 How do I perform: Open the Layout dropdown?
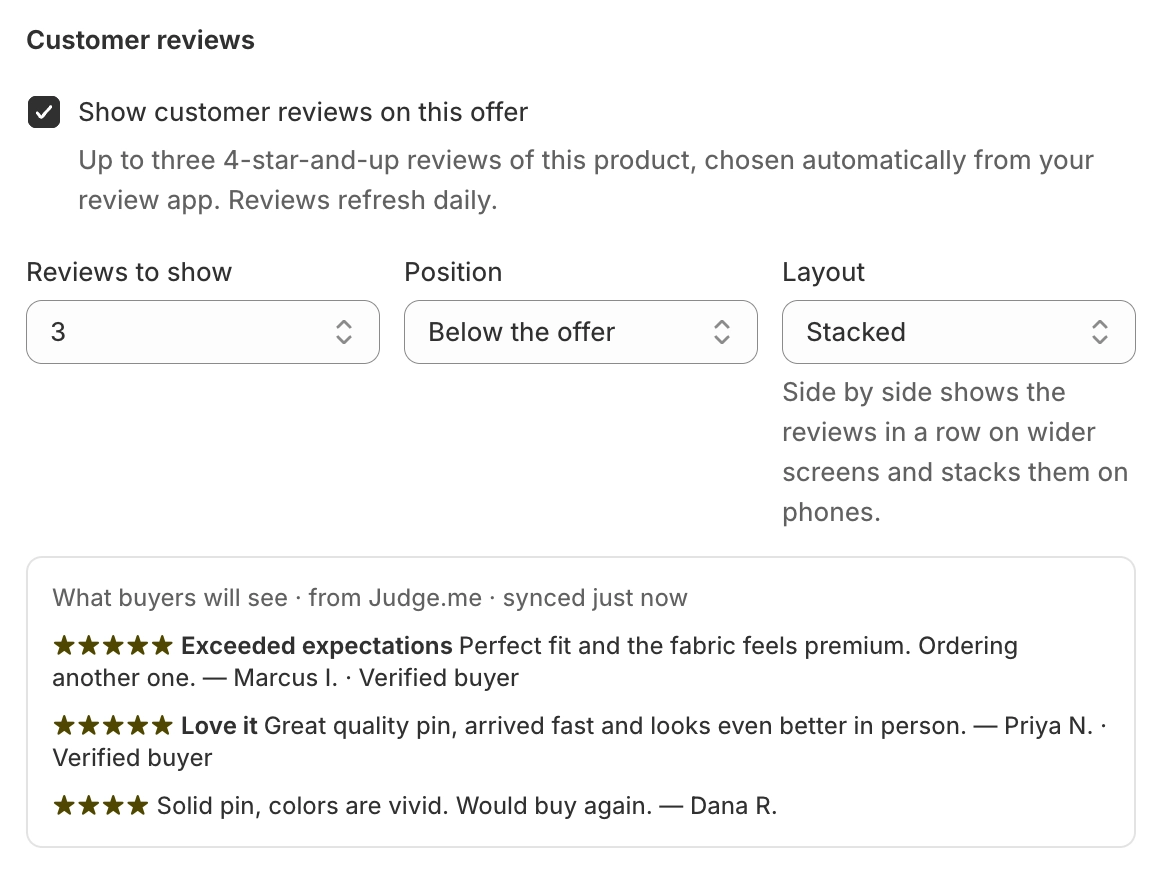(x=959, y=332)
